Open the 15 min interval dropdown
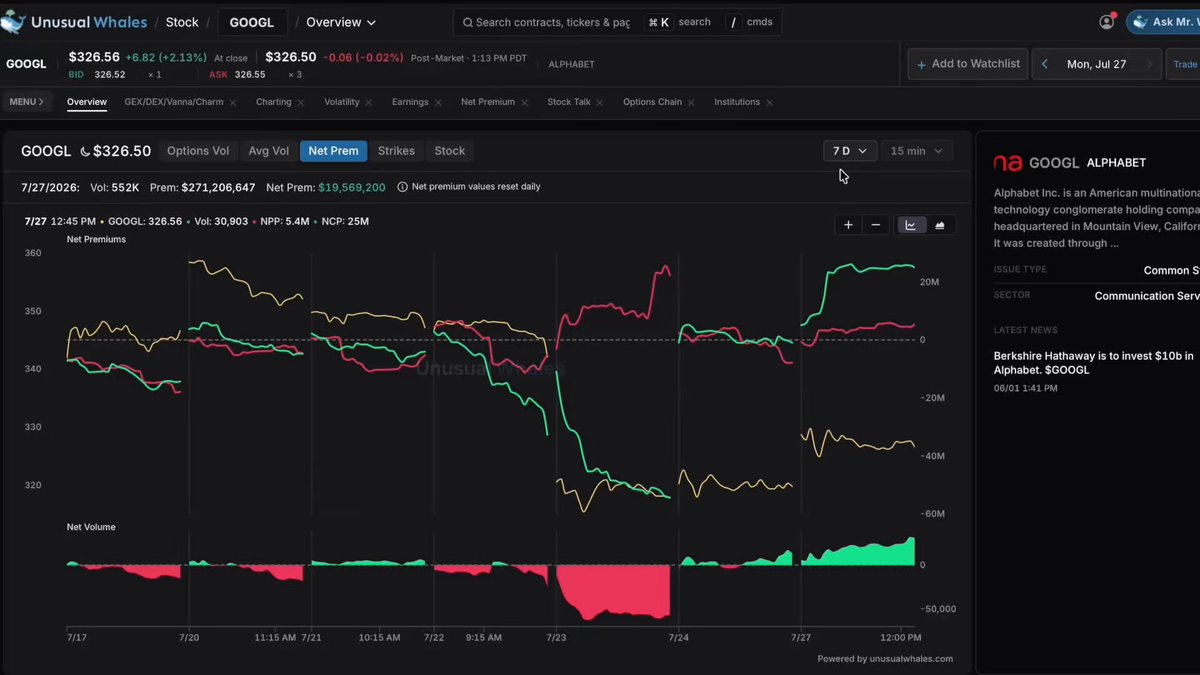The height and width of the screenshot is (675, 1200). point(917,151)
